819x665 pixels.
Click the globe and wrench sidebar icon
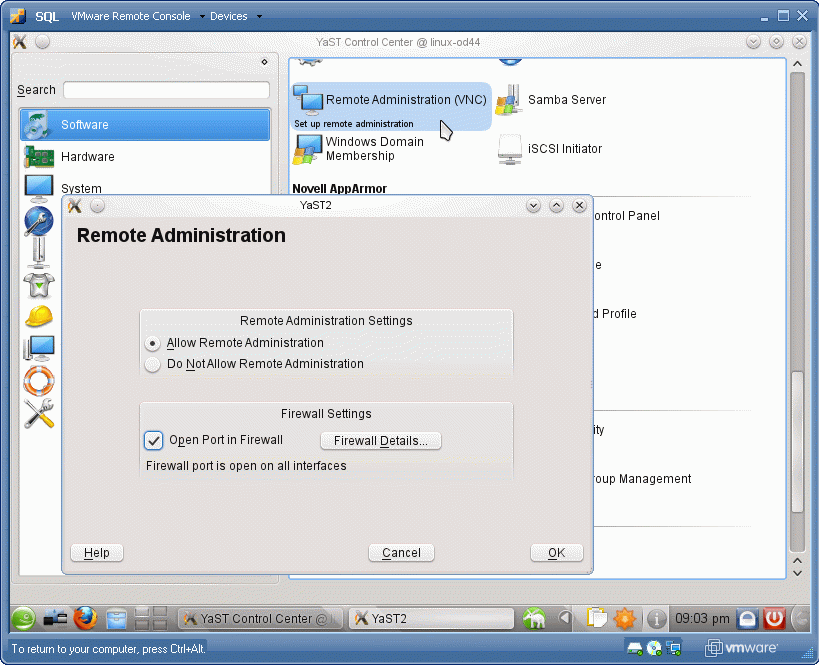coord(39,221)
